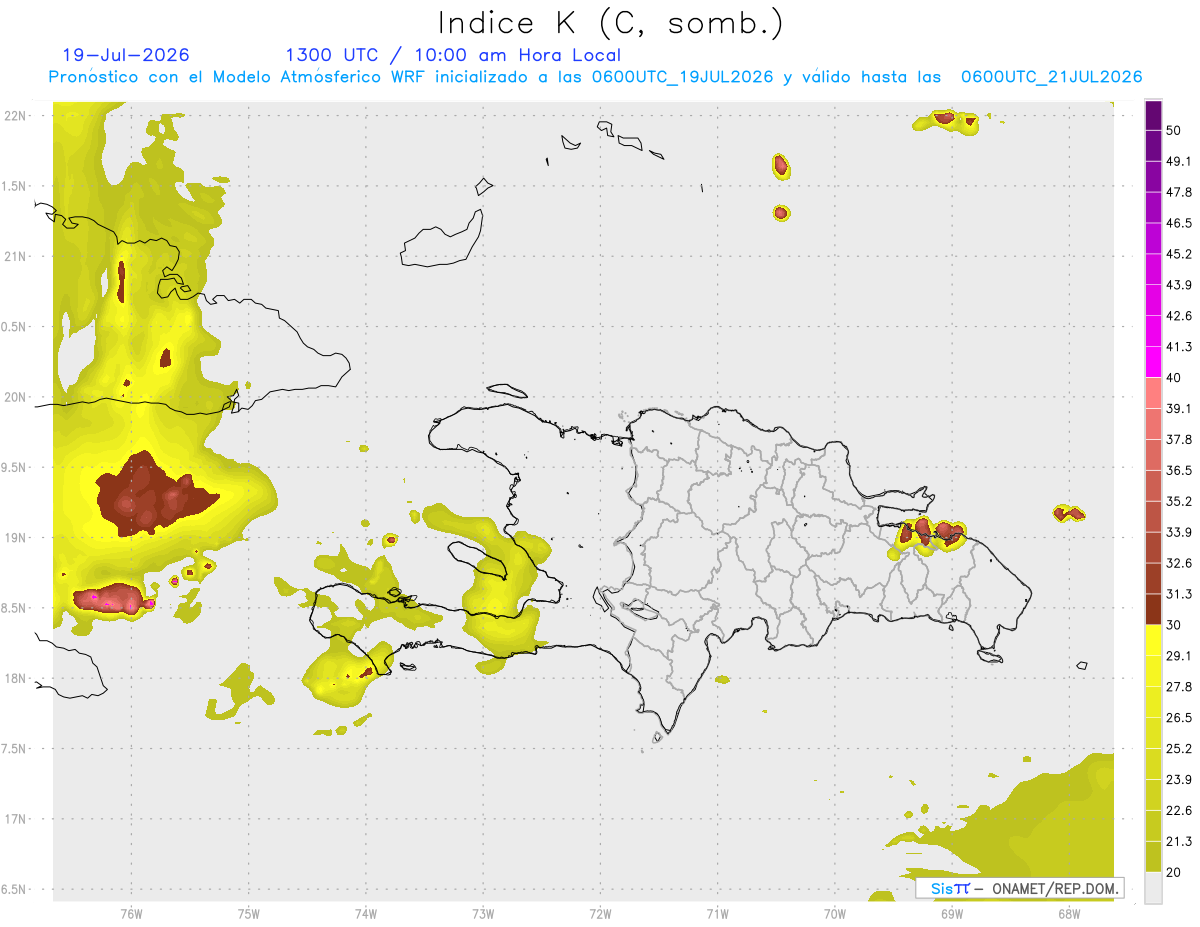Click the "76W" longitude axis label
The image size is (1200, 927).
pyautogui.click(x=131, y=912)
